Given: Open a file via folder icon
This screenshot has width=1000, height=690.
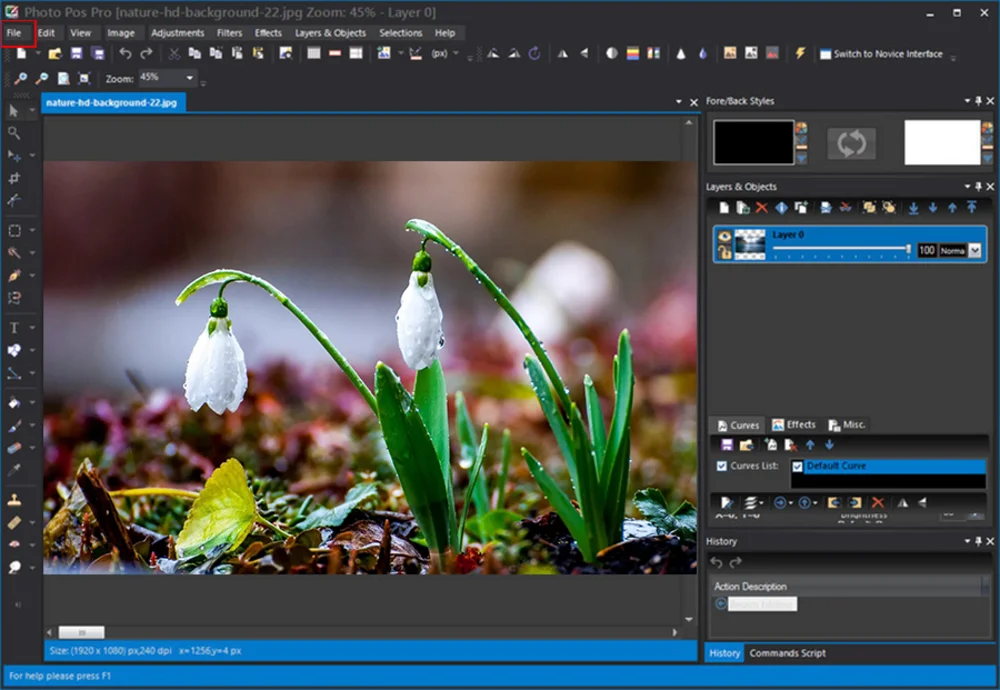Looking at the screenshot, I should click(x=55, y=54).
